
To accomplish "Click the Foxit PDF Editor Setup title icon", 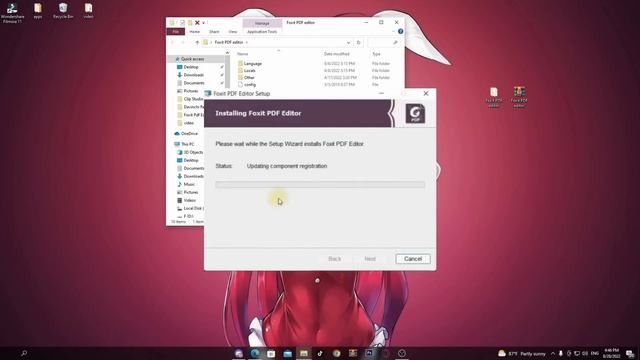I will (208, 93).
